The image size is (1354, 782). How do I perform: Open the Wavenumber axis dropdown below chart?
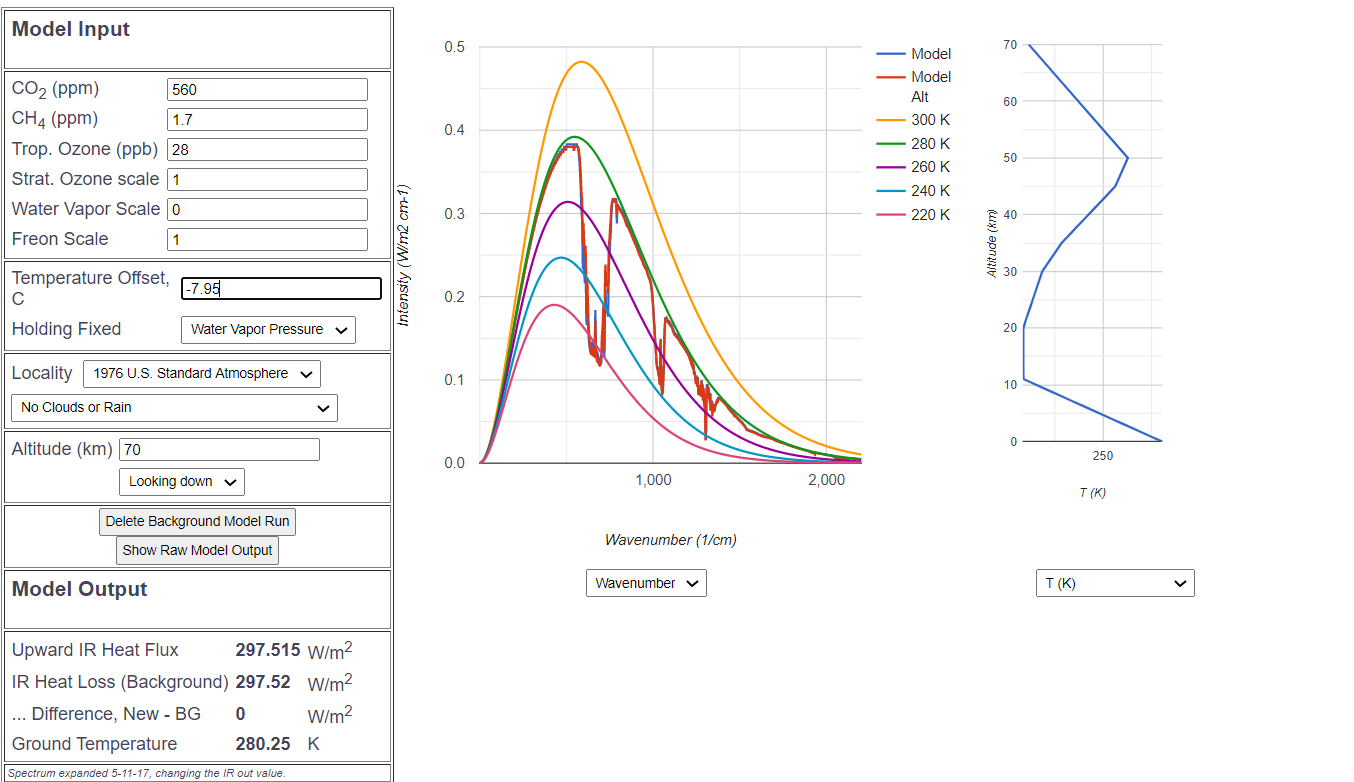pyautogui.click(x=646, y=583)
